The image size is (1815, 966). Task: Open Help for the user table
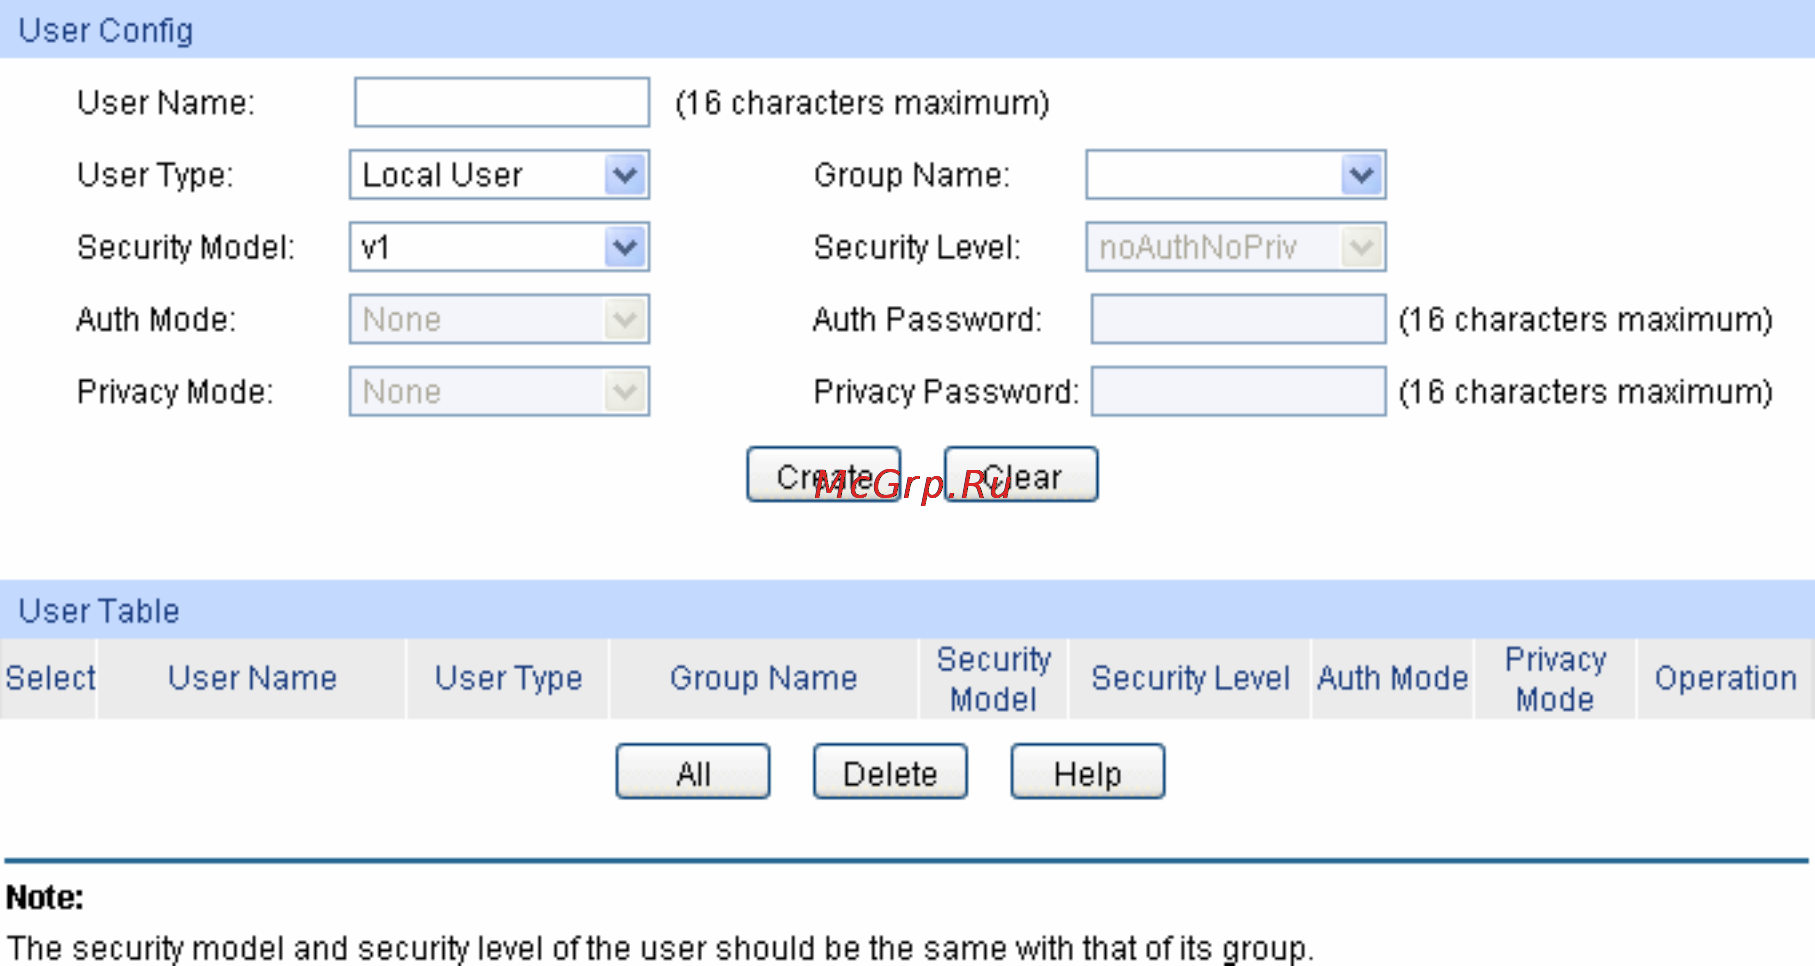pos(1088,772)
